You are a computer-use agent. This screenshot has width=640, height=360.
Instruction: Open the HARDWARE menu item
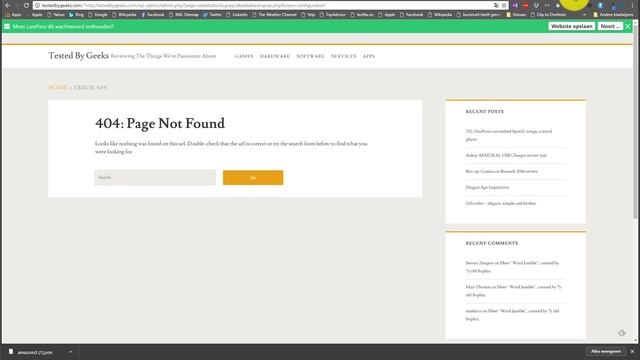[x=275, y=56]
